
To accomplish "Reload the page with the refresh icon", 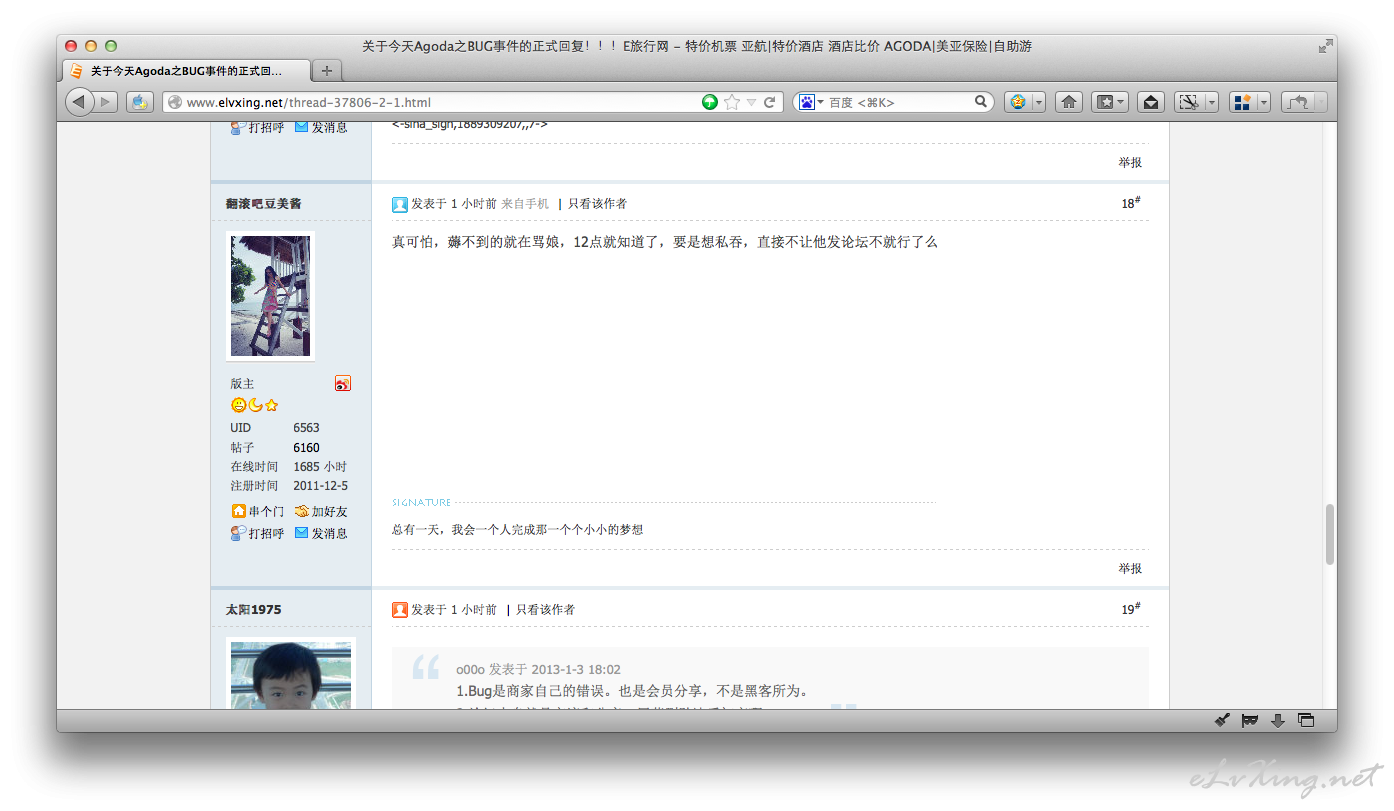I will click(770, 102).
